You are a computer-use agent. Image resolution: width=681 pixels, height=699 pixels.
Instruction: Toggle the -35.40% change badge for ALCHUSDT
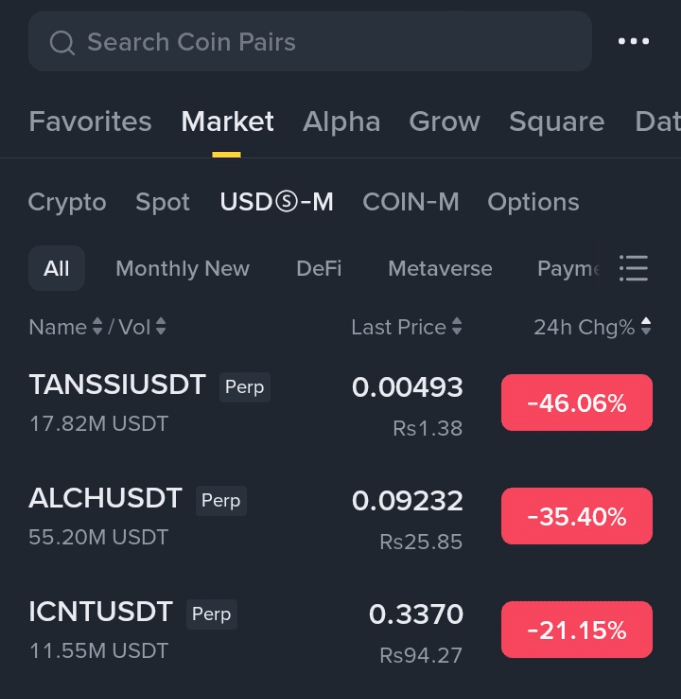tap(577, 516)
